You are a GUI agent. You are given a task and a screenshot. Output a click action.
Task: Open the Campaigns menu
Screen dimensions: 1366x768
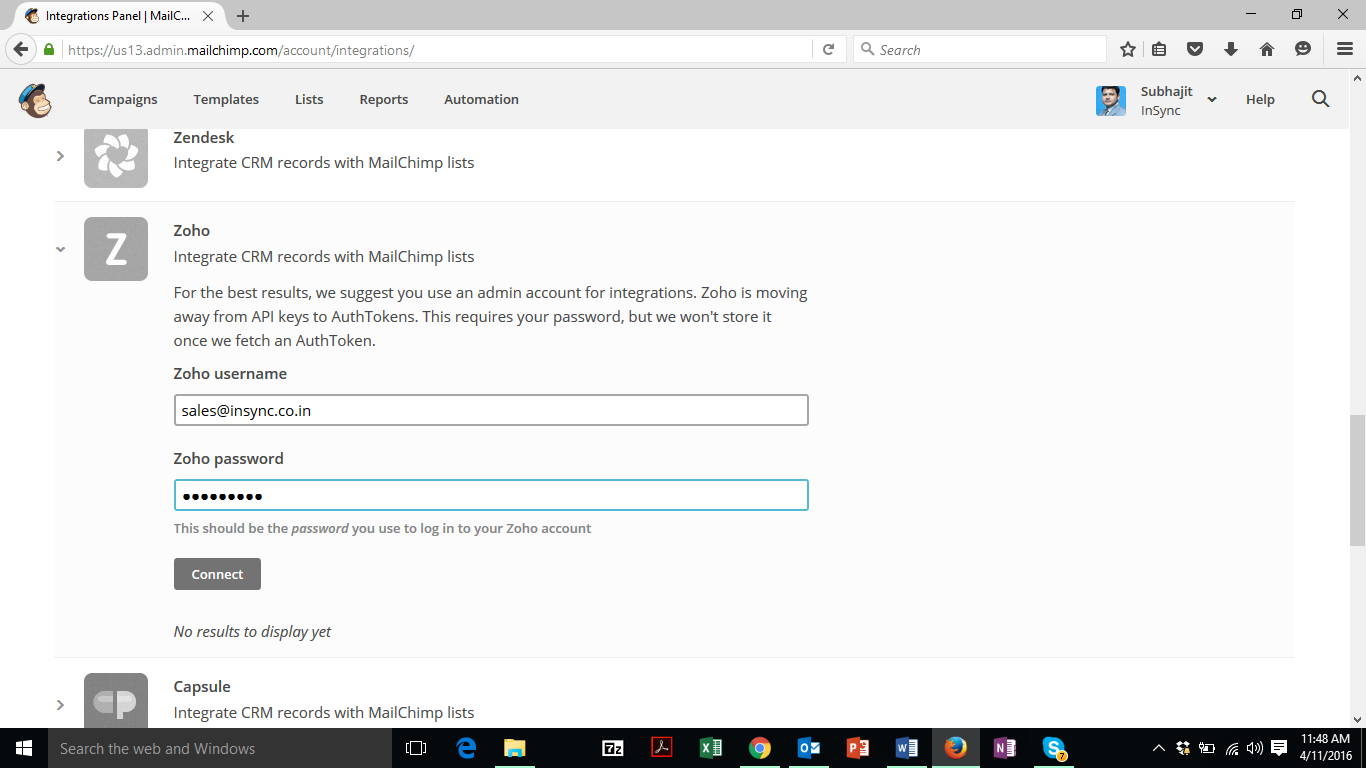[123, 99]
